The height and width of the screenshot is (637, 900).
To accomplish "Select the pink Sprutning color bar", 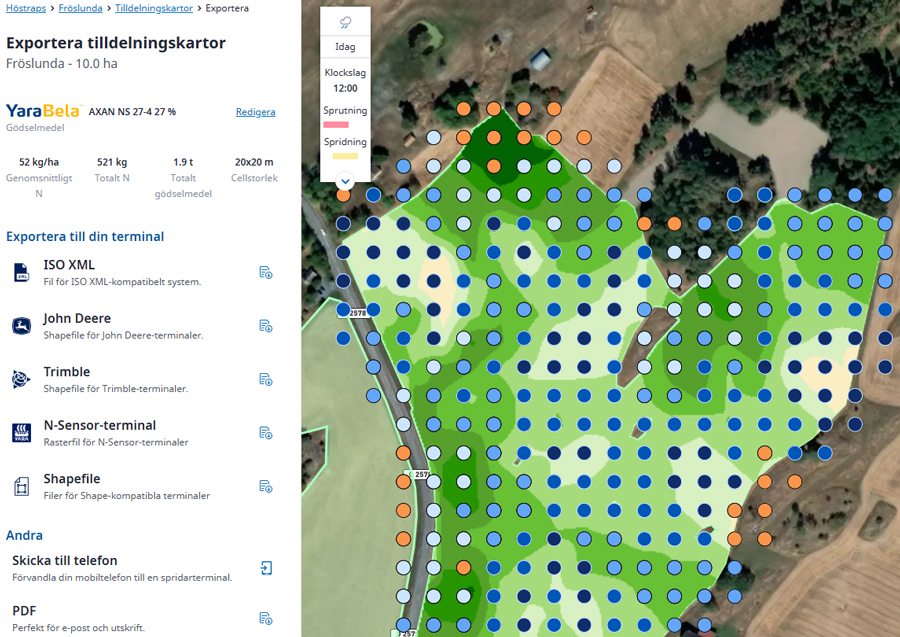I will pos(336,124).
